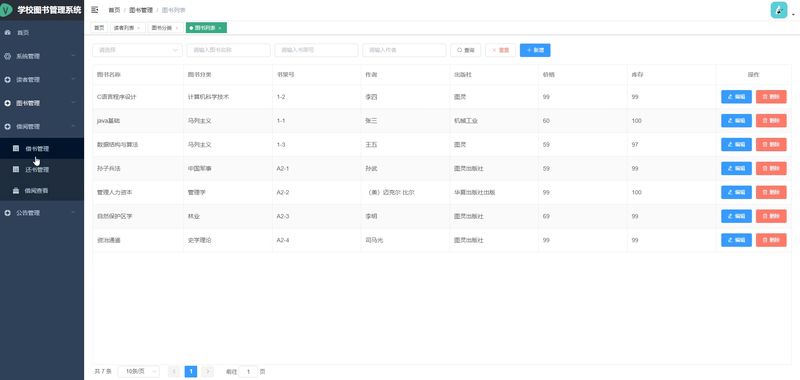Edit the C语言程序设计 row
This screenshot has height=380, width=800.
point(736,97)
